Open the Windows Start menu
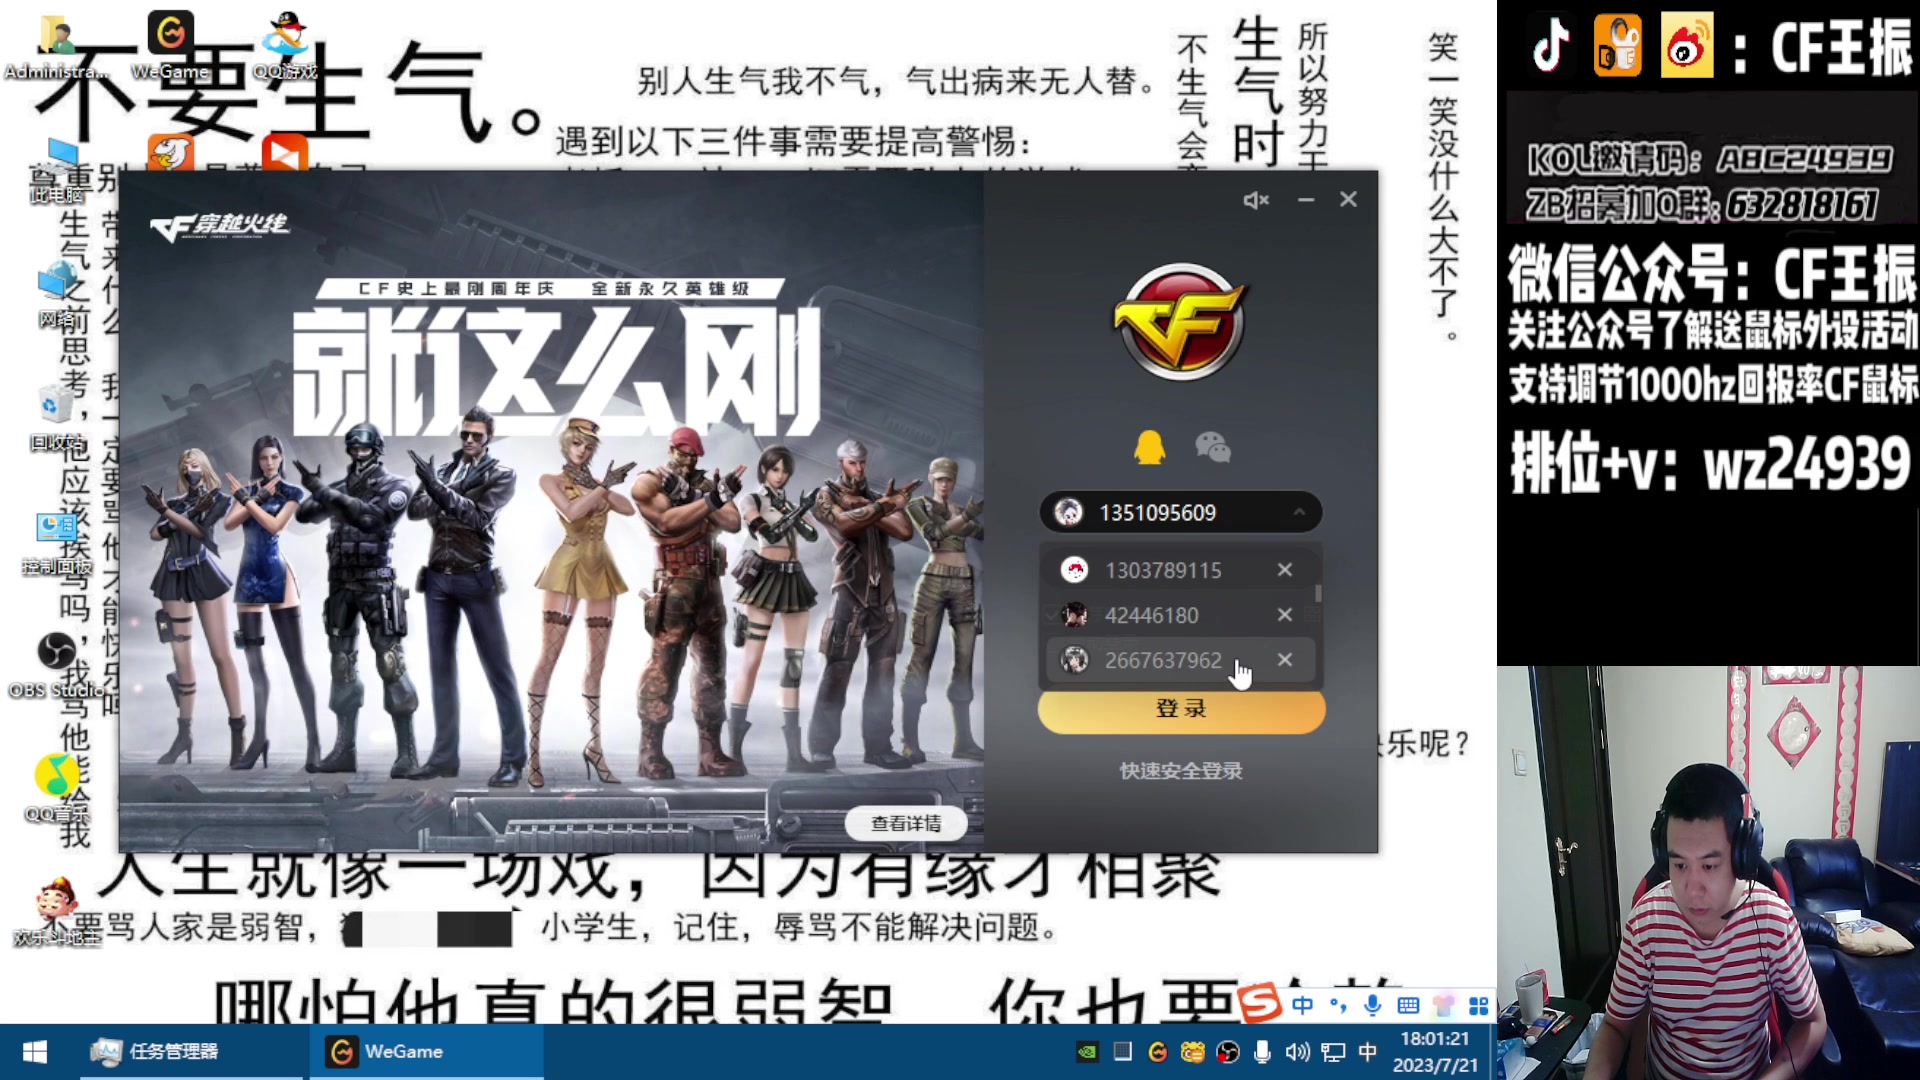The width and height of the screenshot is (1920, 1080). coord(35,1052)
